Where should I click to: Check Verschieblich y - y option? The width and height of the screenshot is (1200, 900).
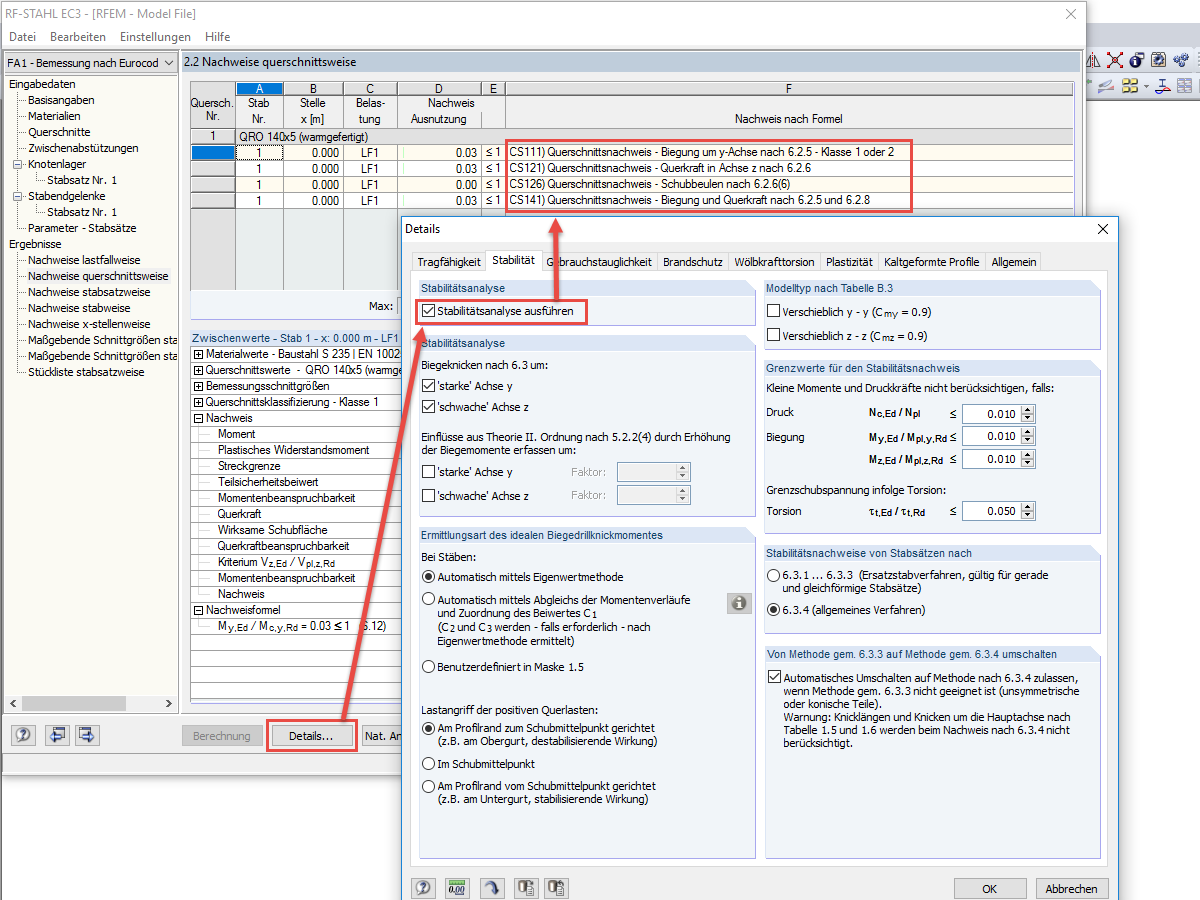(x=773, y=311)
